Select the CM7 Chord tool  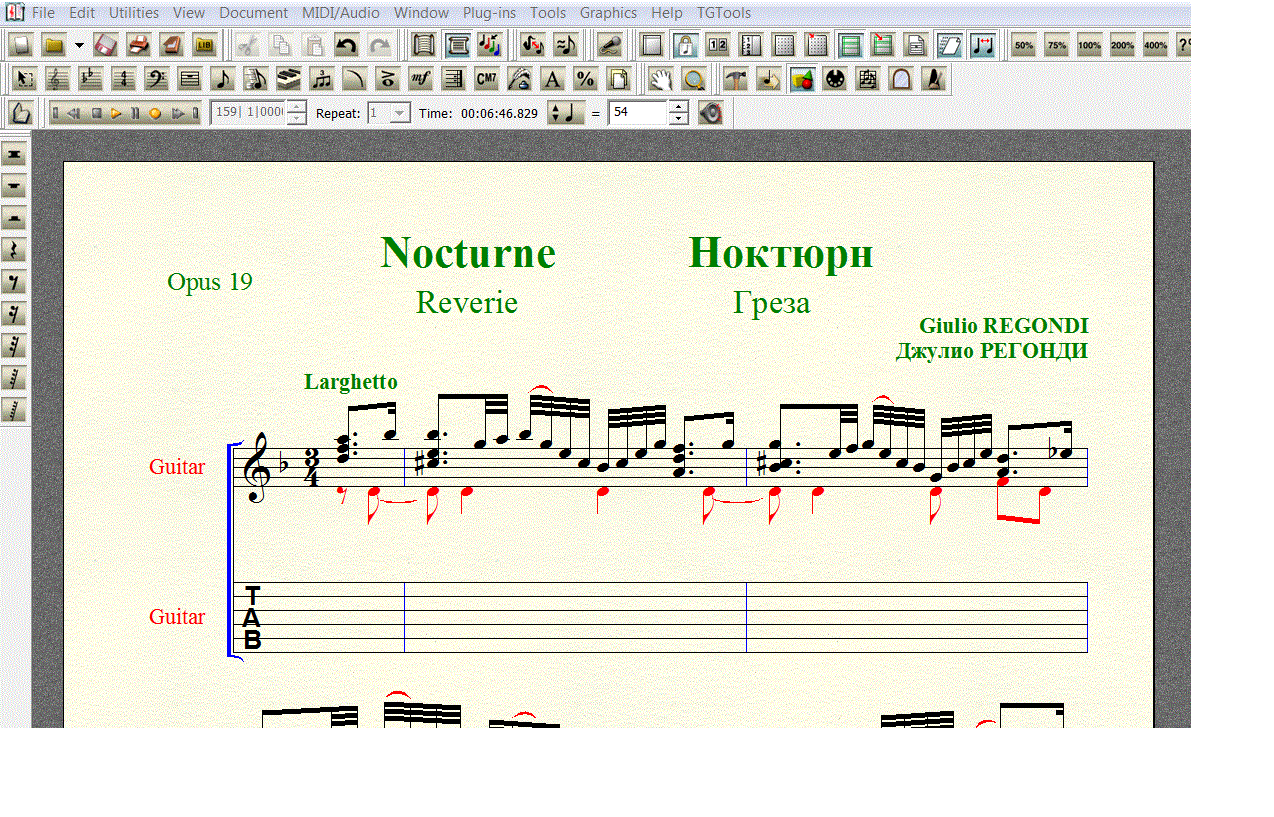[x=487, y=79]
